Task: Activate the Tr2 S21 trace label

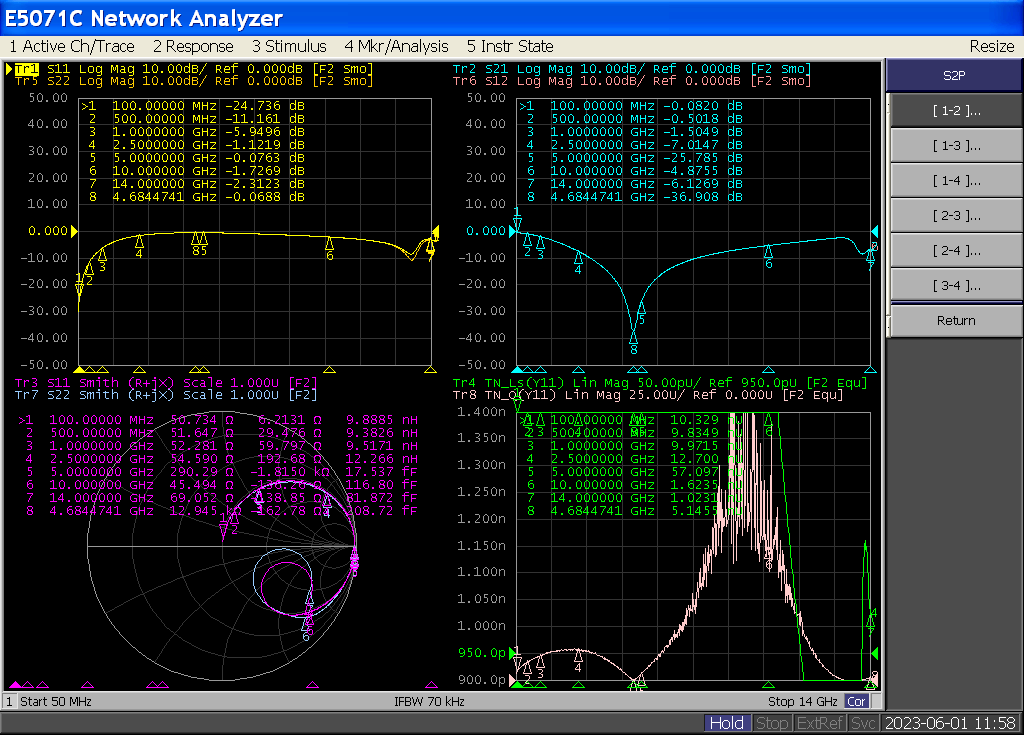Action: pos(632,69)
